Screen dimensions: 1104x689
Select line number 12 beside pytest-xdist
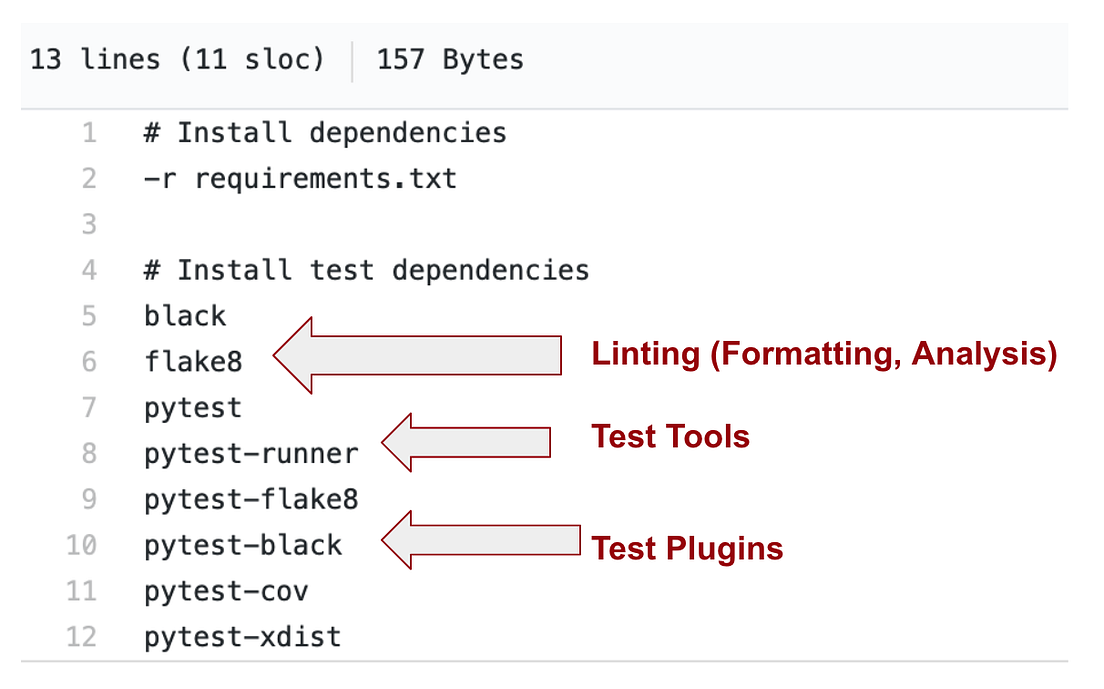pos(81,637)
